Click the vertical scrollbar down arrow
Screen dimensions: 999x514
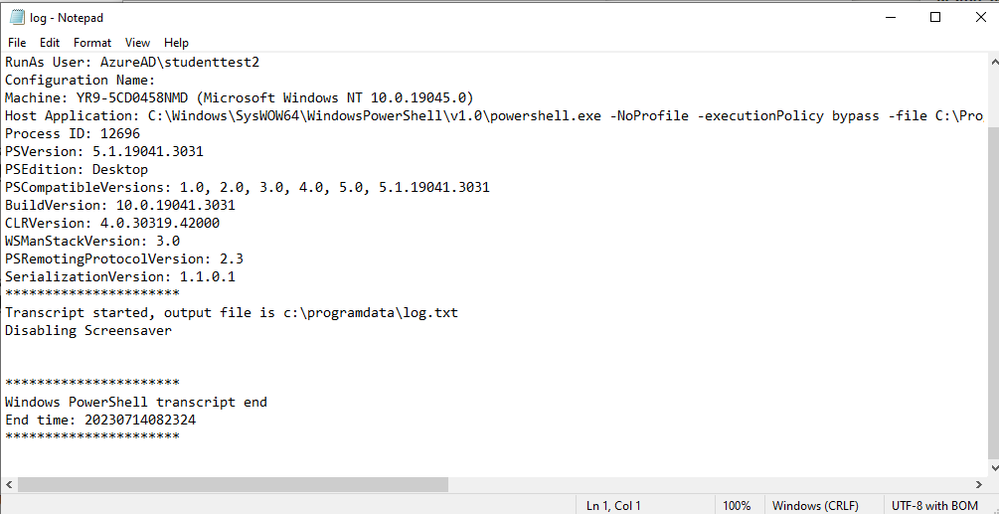pyautogui.click(x=993, y=468)
